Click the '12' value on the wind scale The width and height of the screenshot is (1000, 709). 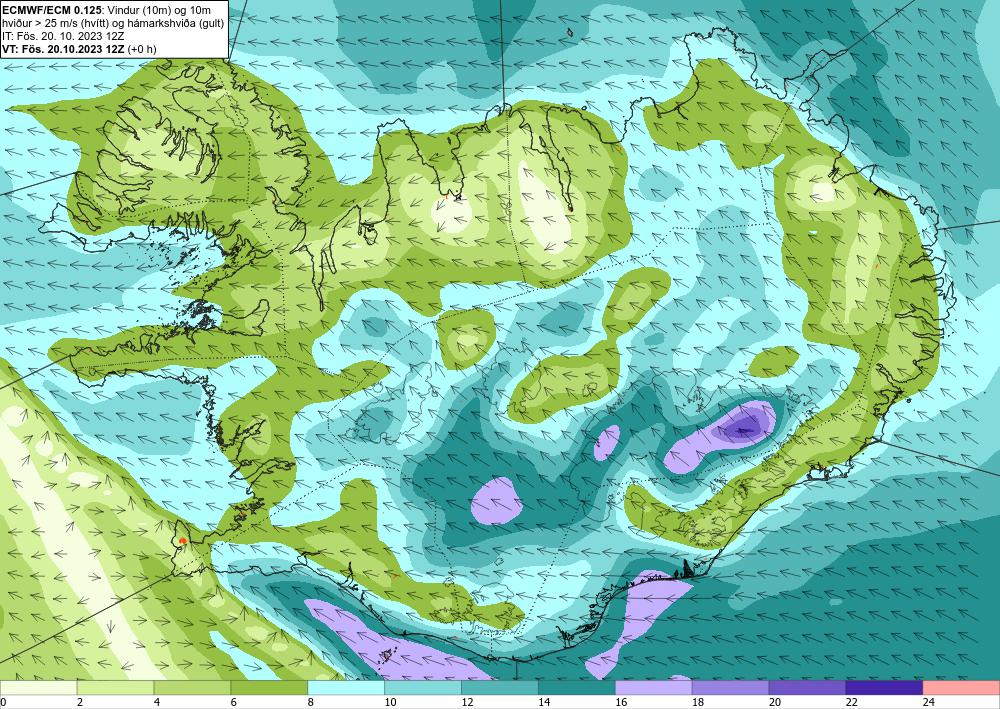pyautogui.click(x=467, y=703)
